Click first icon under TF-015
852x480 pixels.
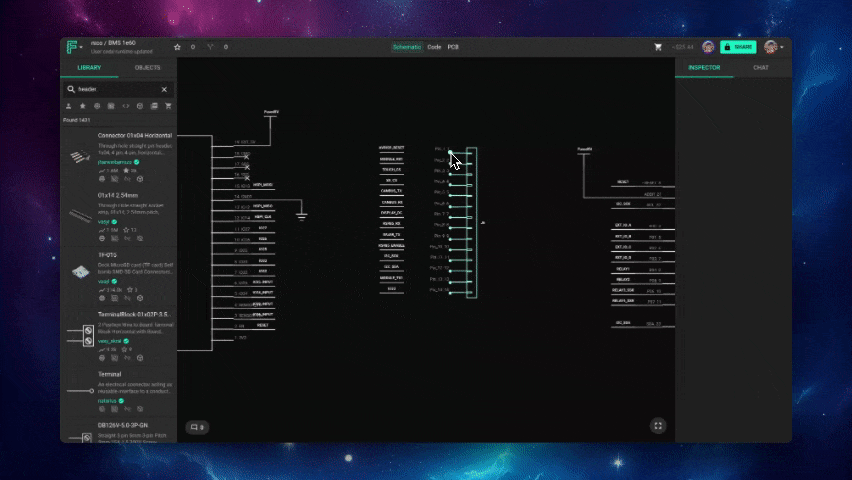coord(102,298)
